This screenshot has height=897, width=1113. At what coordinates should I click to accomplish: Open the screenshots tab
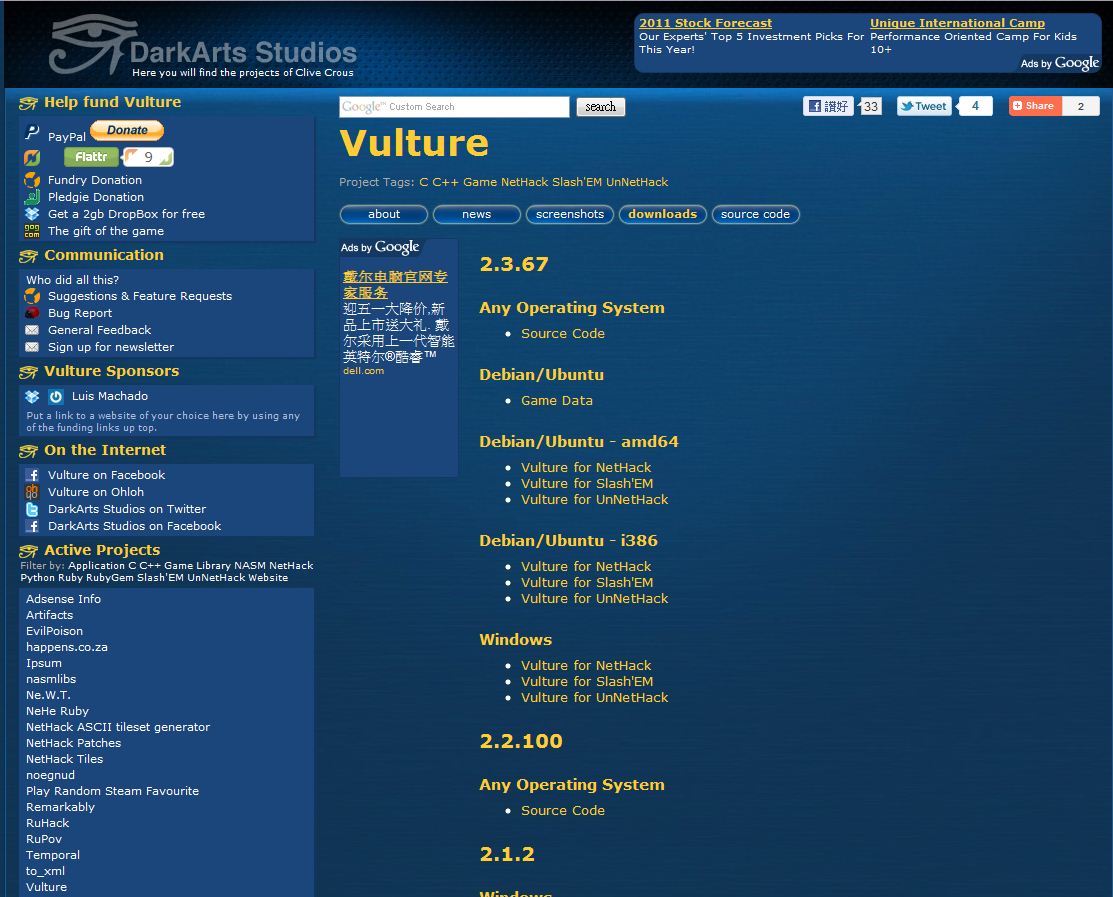(x=570, y=214)
